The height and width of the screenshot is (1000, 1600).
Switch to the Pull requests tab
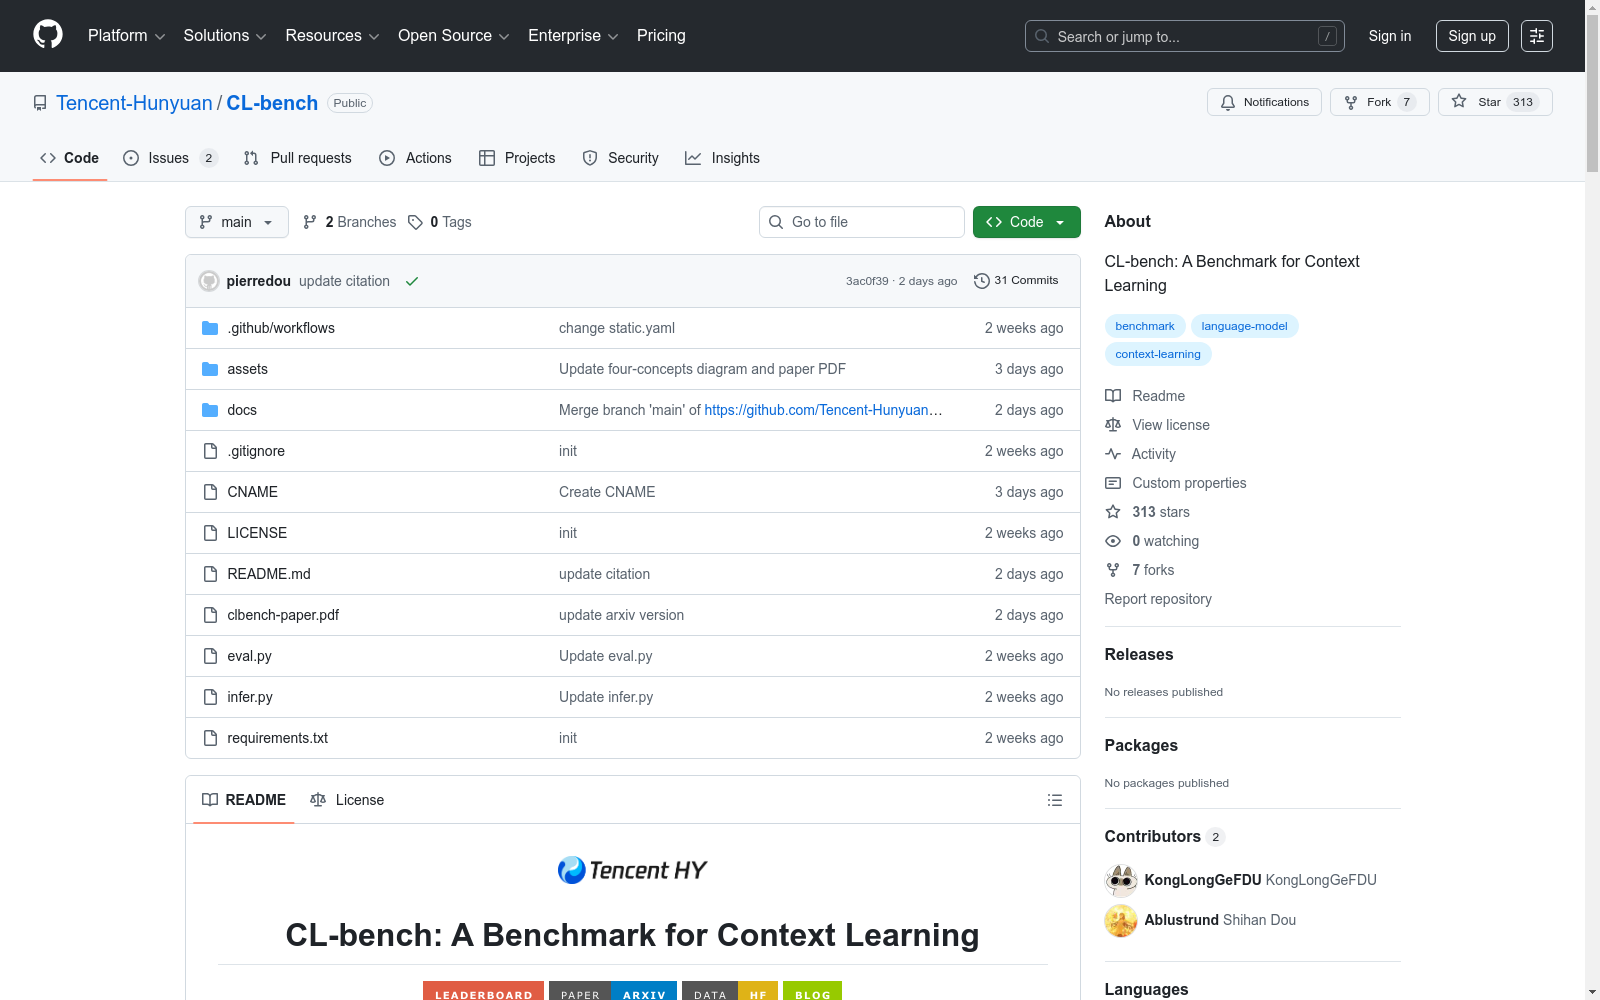tap(298, 158)
